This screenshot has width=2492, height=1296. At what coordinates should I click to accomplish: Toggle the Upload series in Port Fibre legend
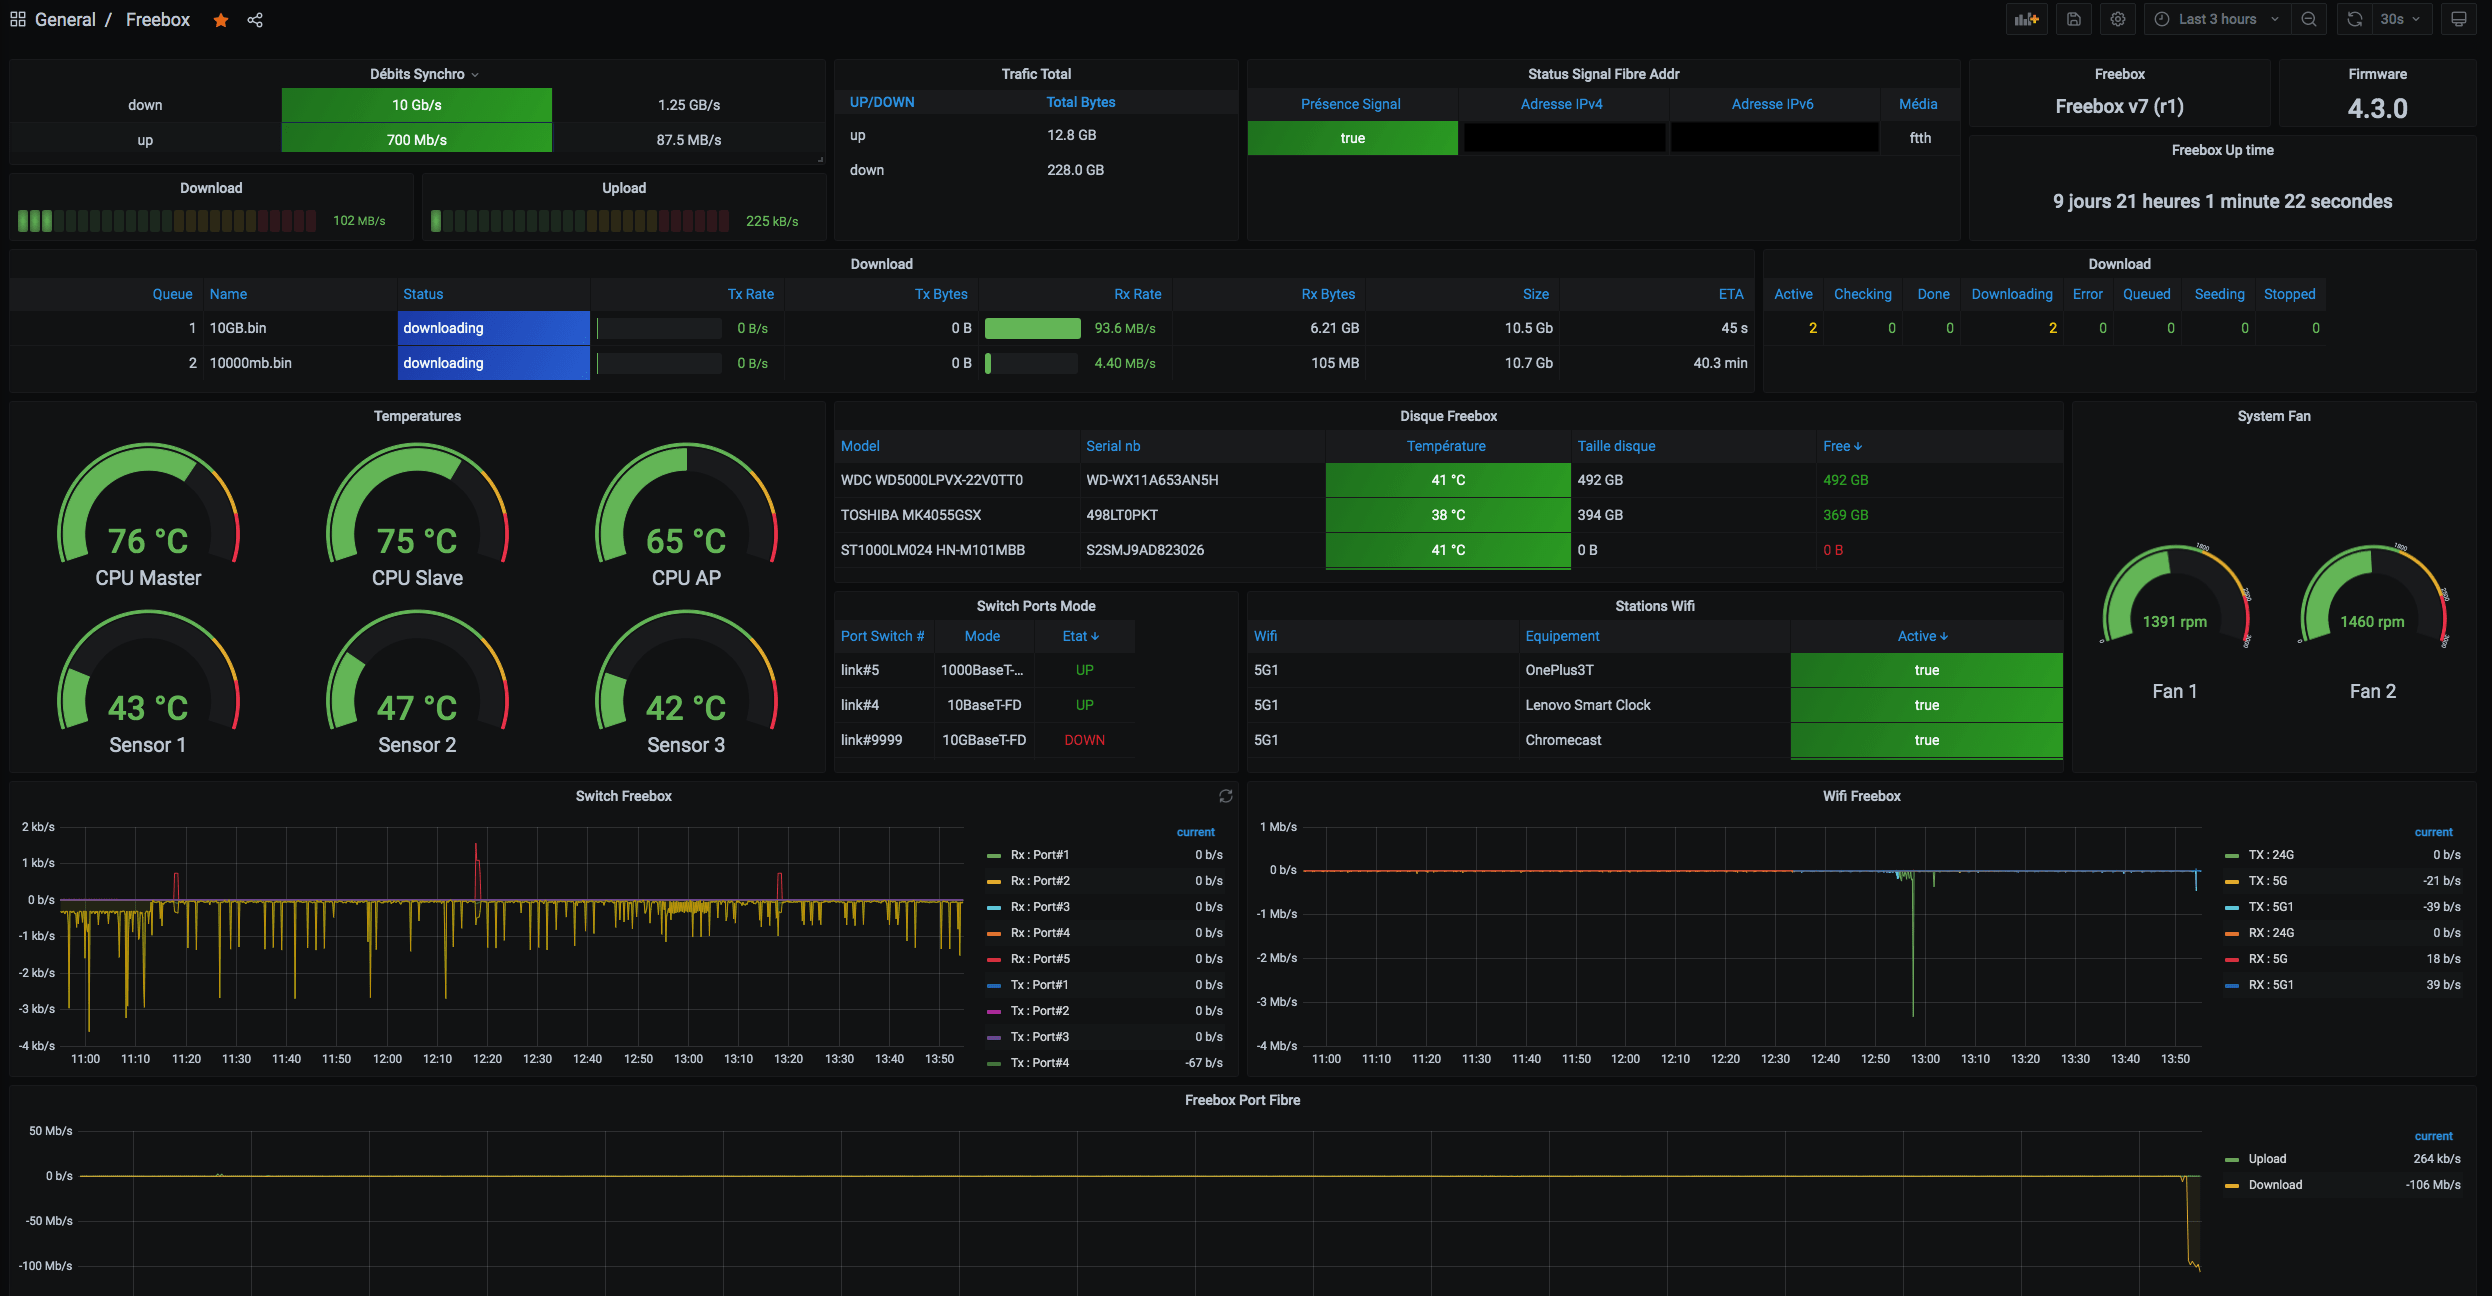pos(2267,1159)
